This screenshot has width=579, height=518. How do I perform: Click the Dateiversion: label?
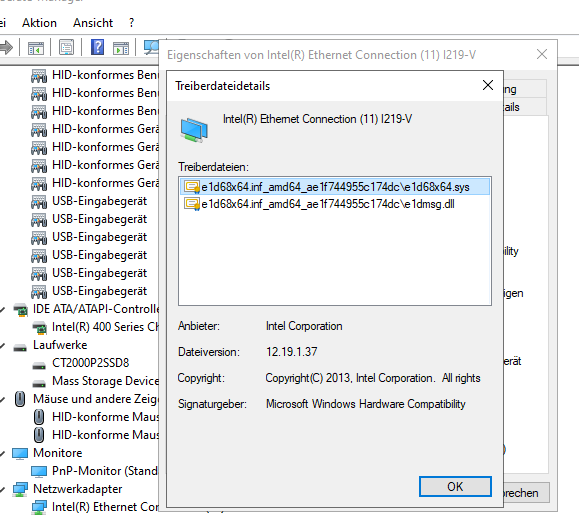point(209,352)
